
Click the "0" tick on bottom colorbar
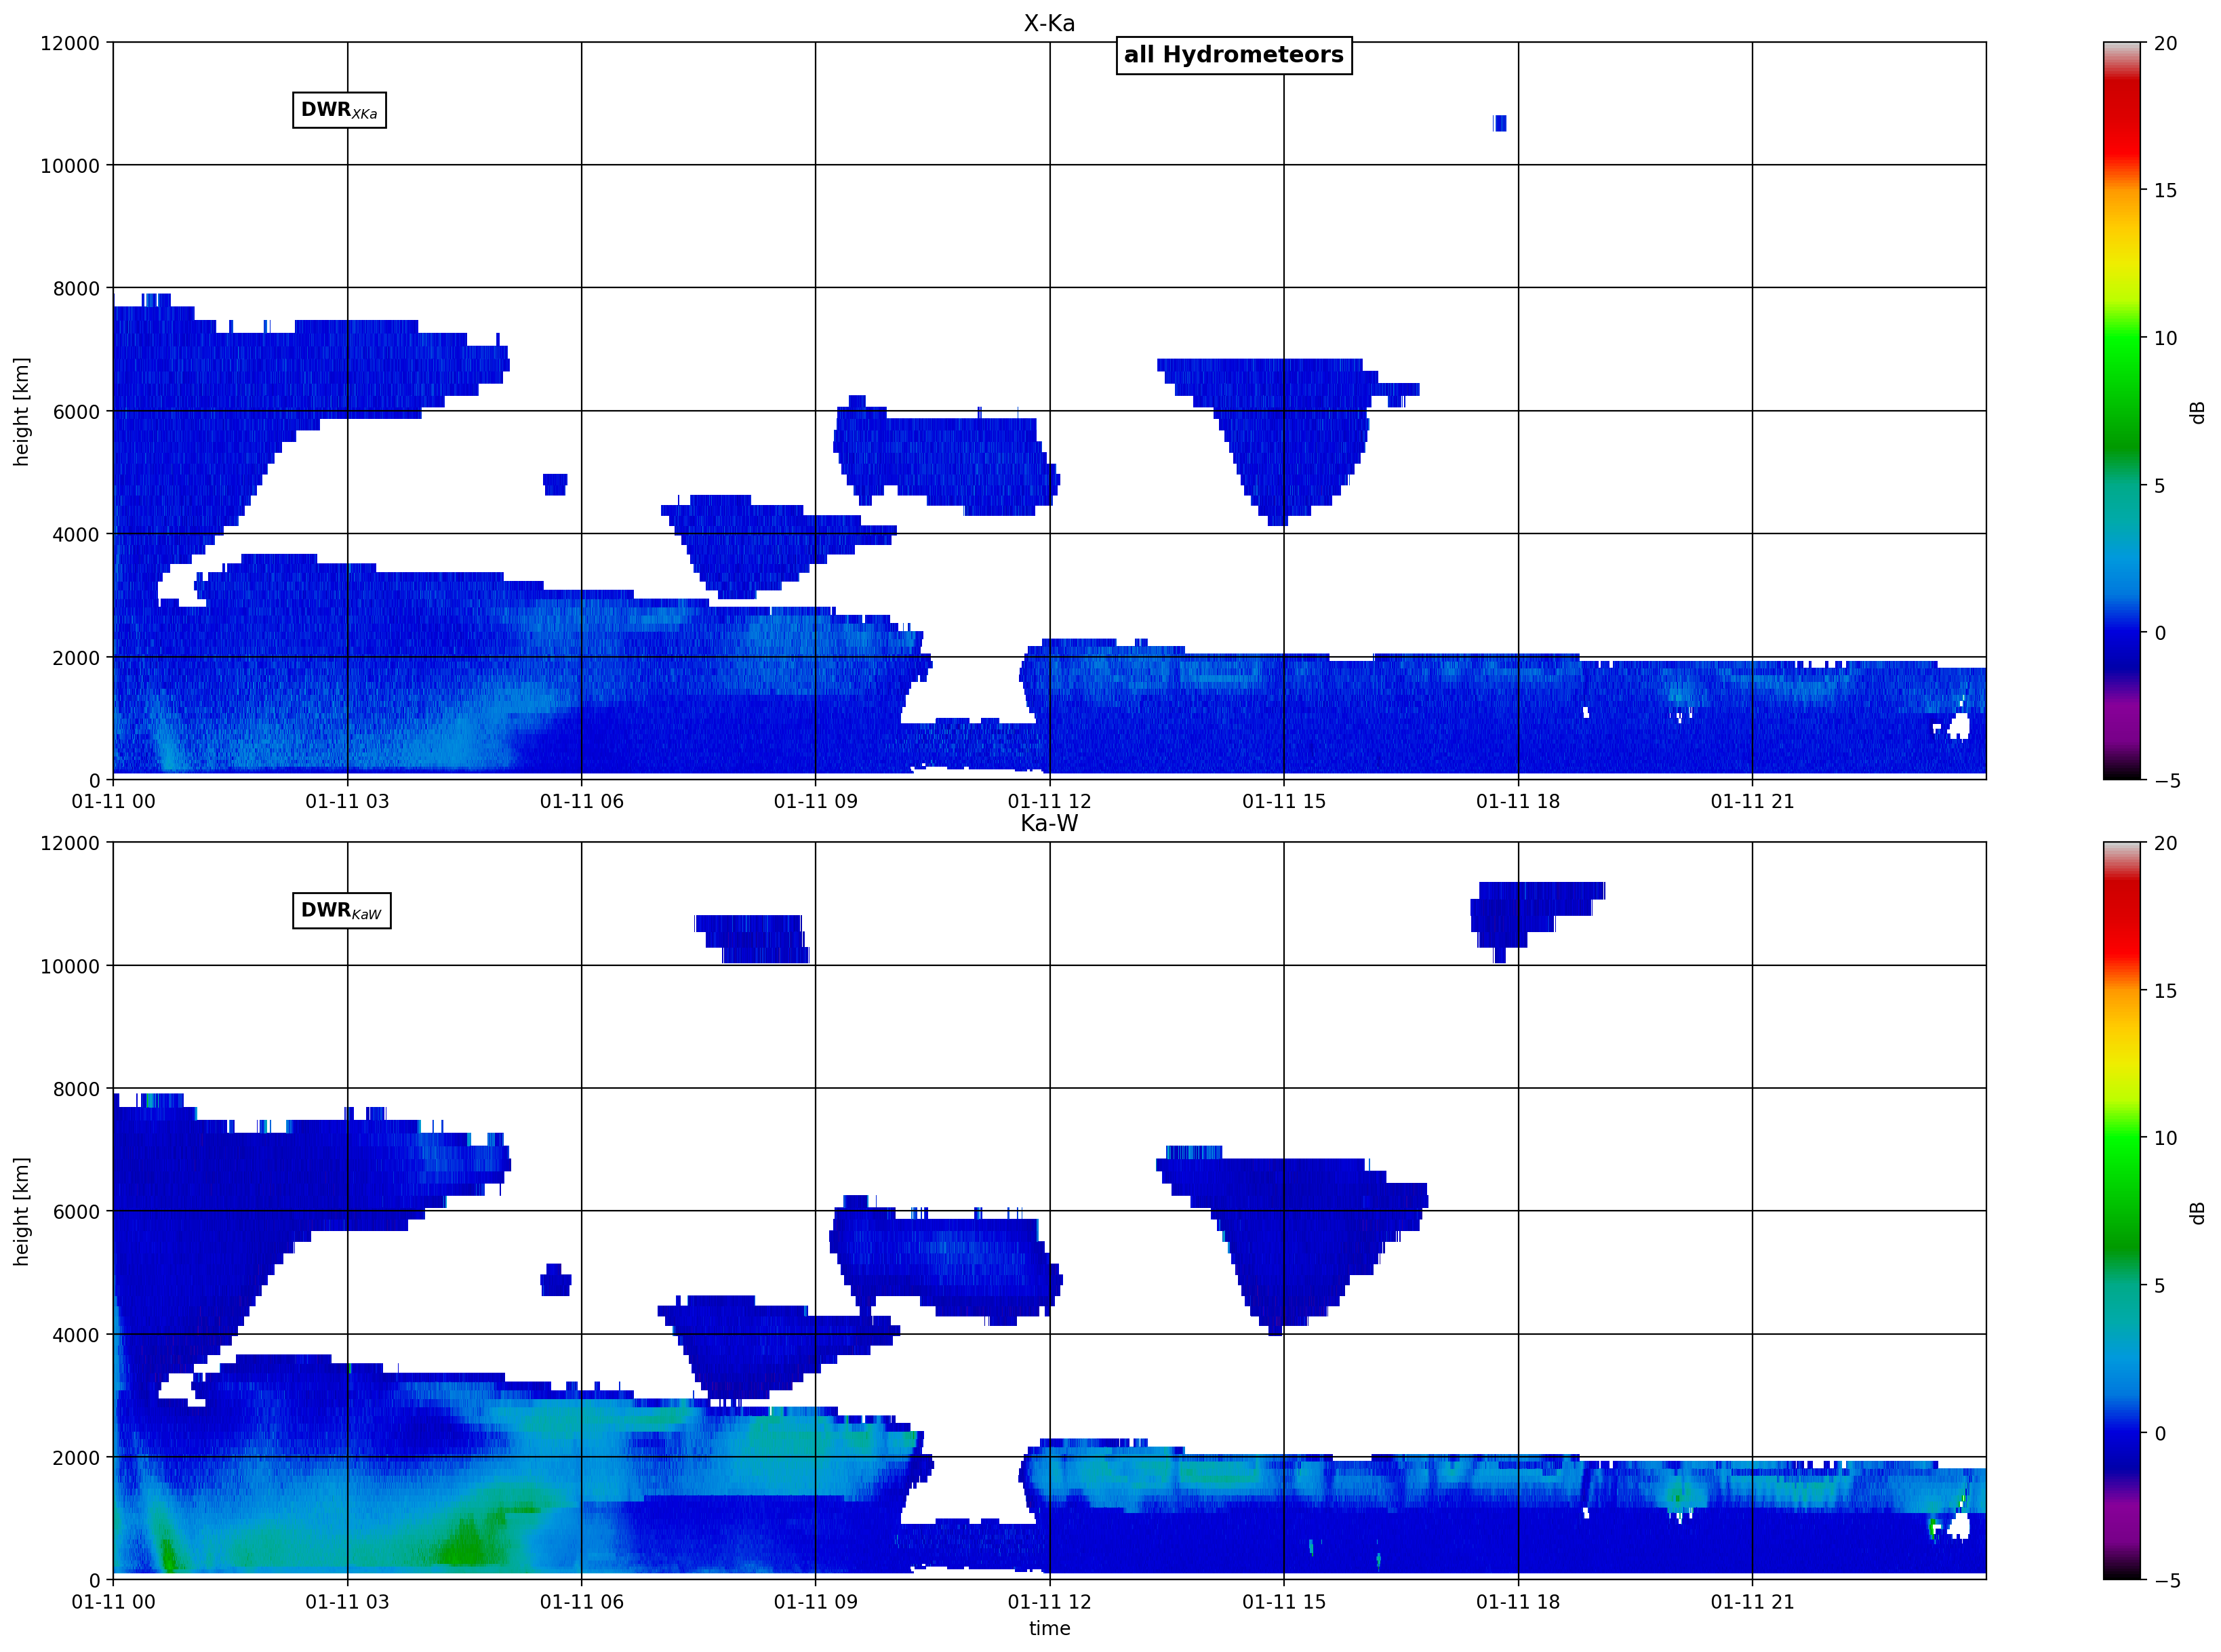pos(2160,1433)
